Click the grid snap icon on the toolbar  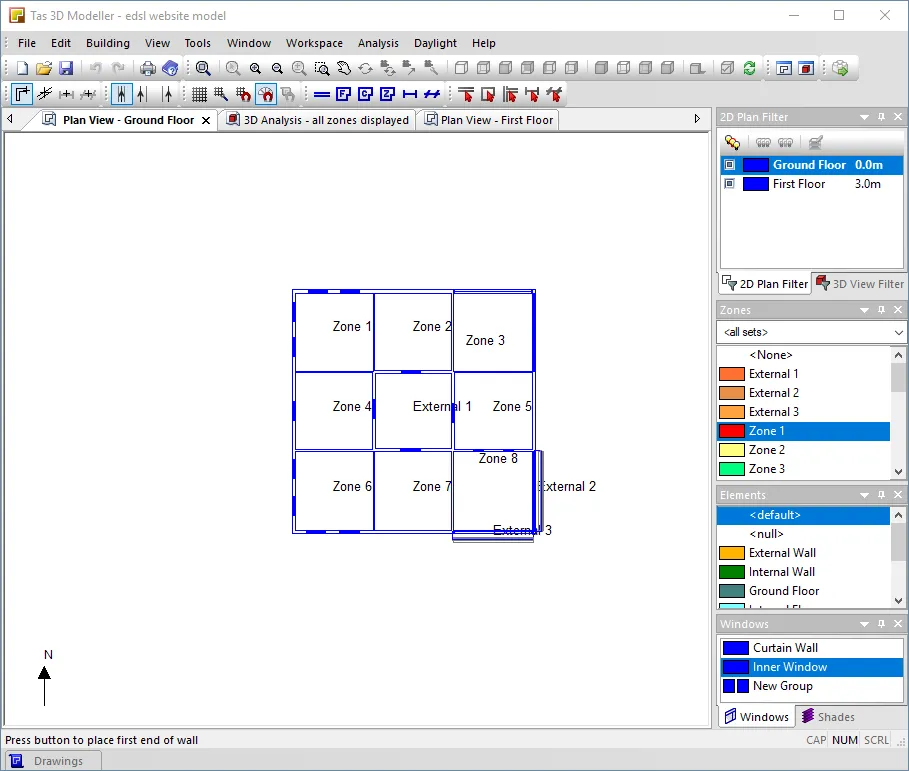click(x=198, y=94)
